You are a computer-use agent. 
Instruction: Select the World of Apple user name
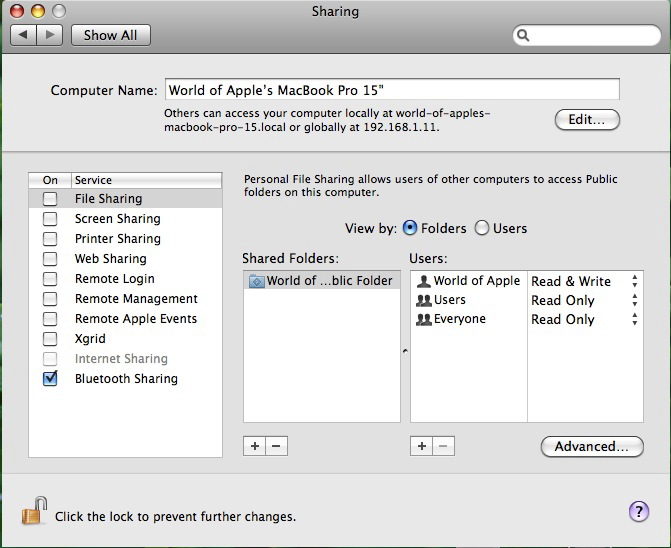tap(477, 281)
